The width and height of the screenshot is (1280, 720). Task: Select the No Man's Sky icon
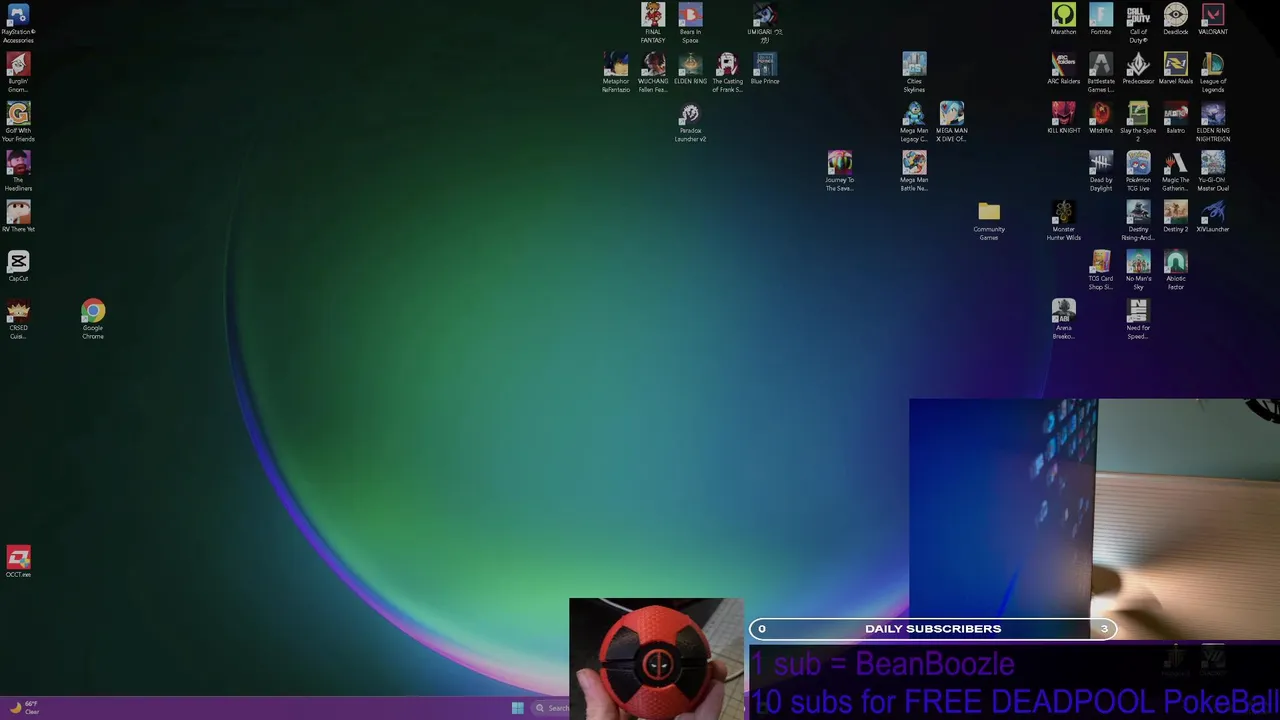[x=1138, y=270]
